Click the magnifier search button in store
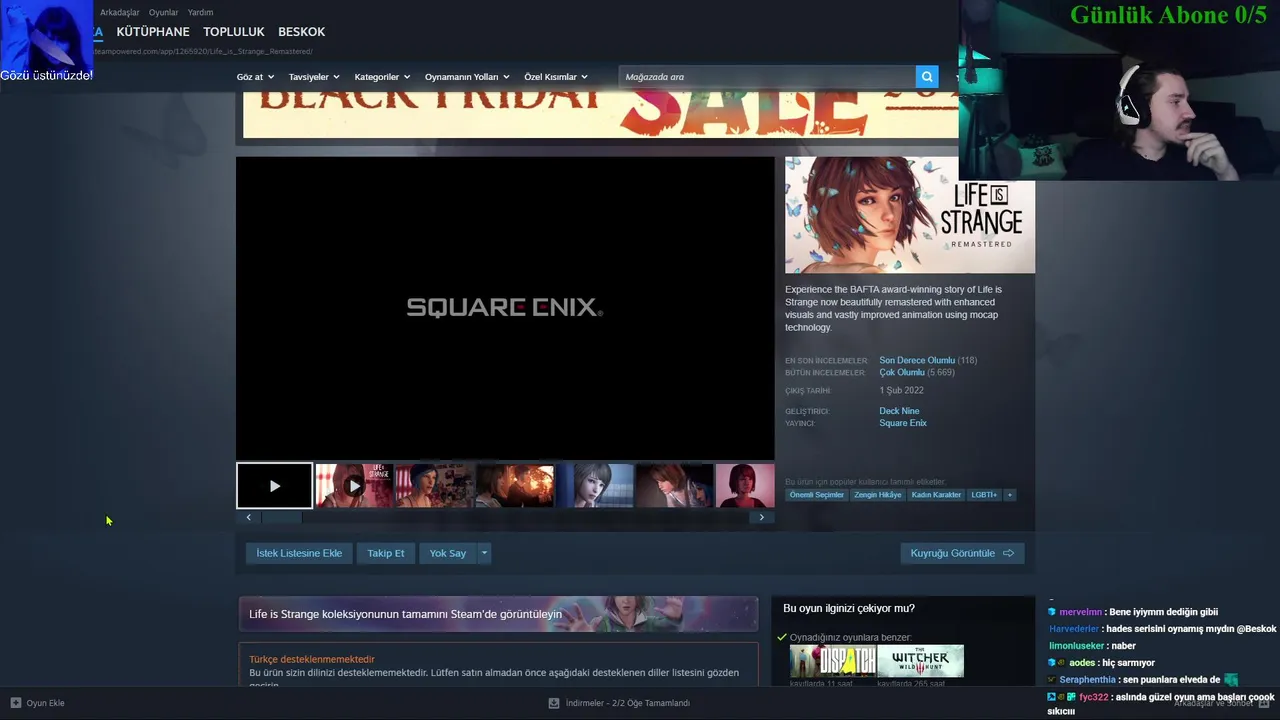 point(927,77)
